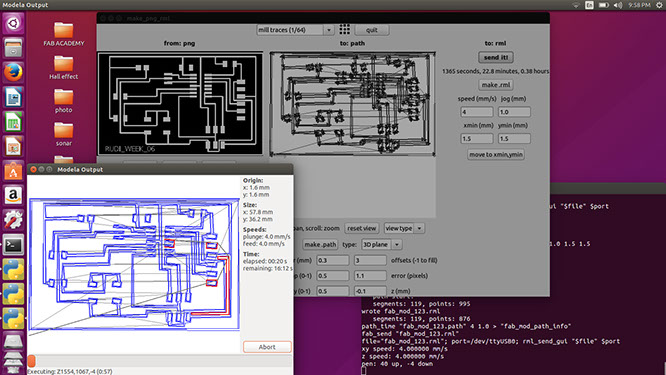Screen dimensions: 666x375
Task: Open System Settings from the launcher
Action: coord(13,220)
